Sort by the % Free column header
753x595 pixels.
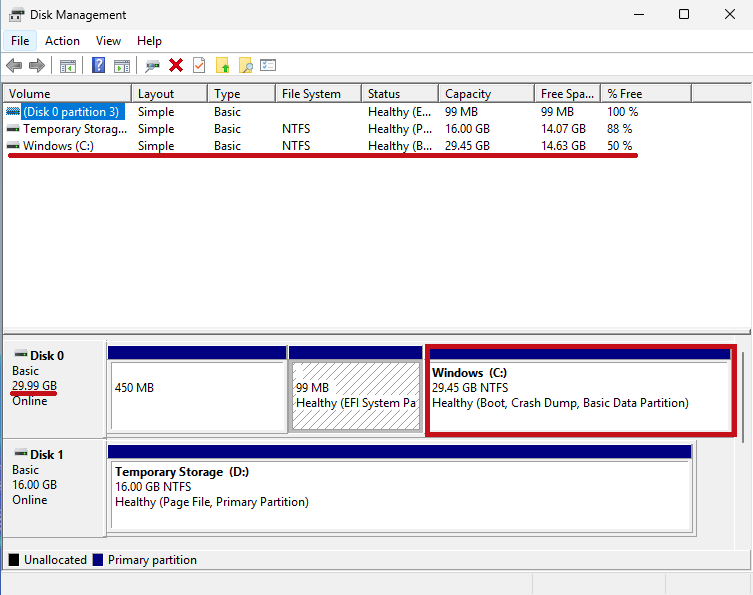(646, 94)
